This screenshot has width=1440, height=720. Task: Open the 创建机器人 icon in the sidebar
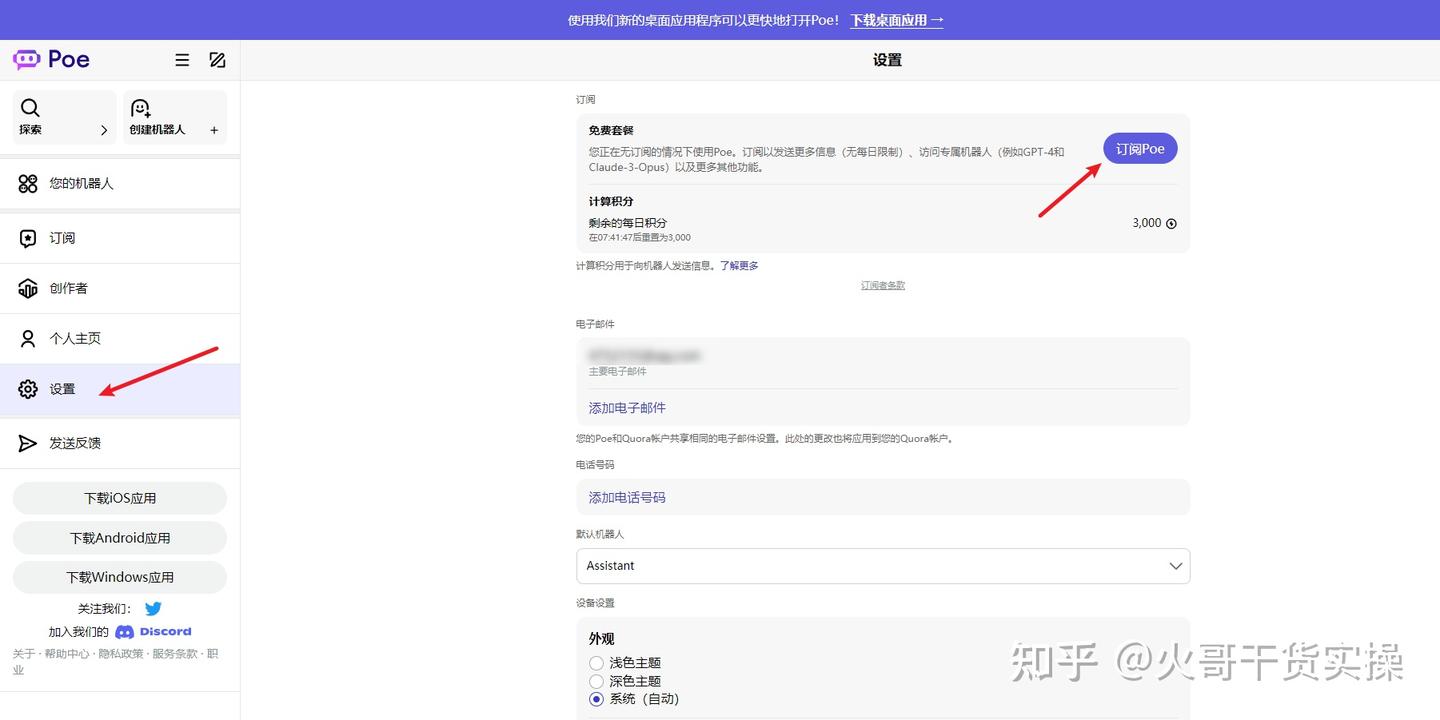point(141,107)
